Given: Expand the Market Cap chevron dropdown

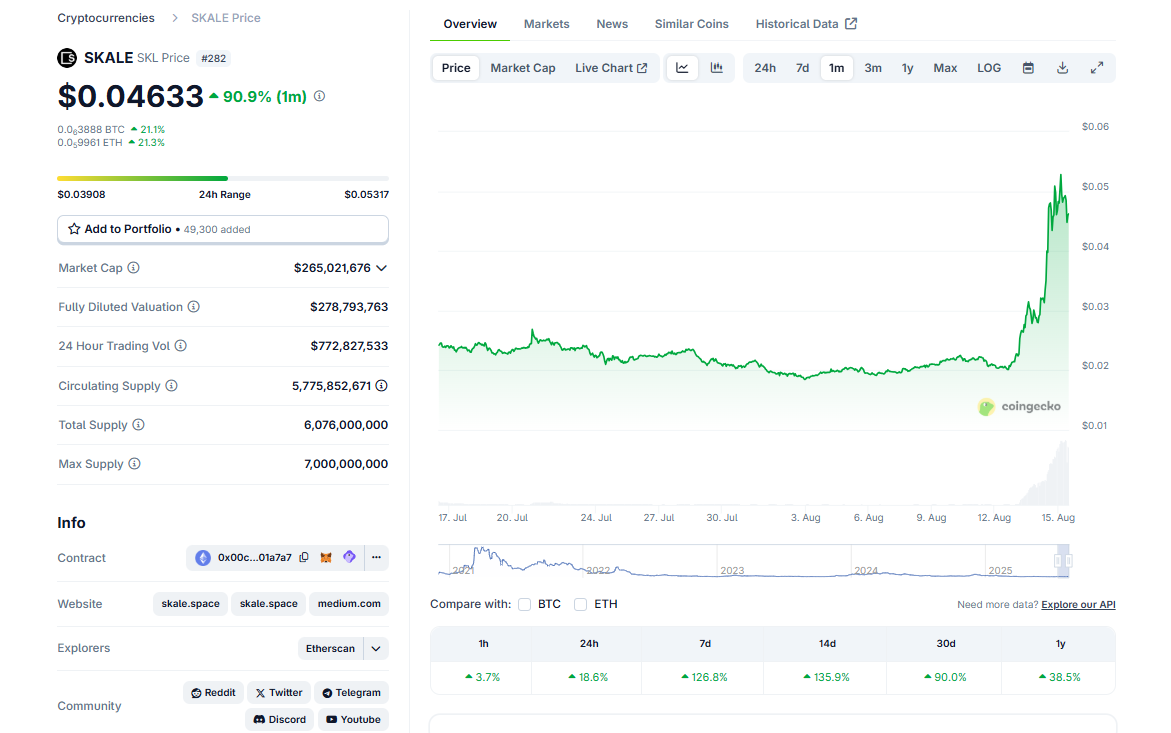Looking at the screenshot, I should click(x=382, y=268).
